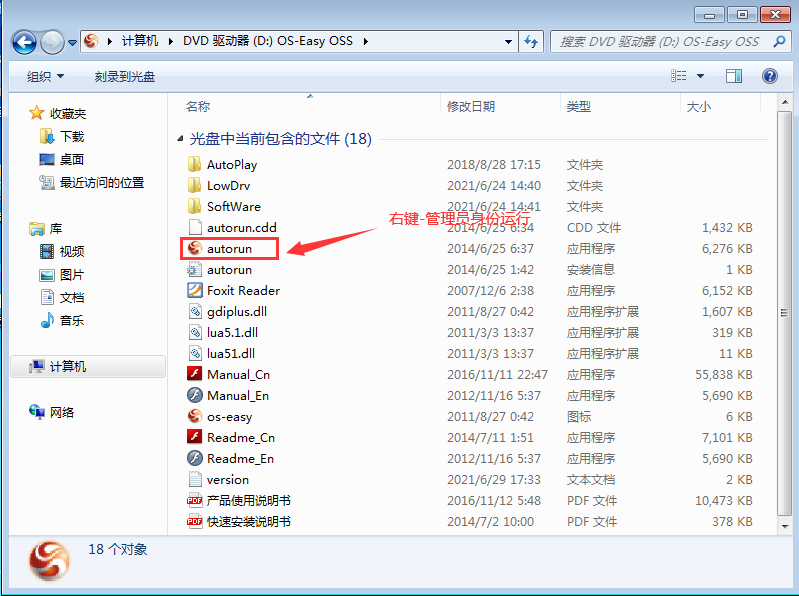Image resolution: width=799 pixels, height=596 pixels.
Task: Click the 计算机 breadcrumb in address bar
Action: pos(140,41)
